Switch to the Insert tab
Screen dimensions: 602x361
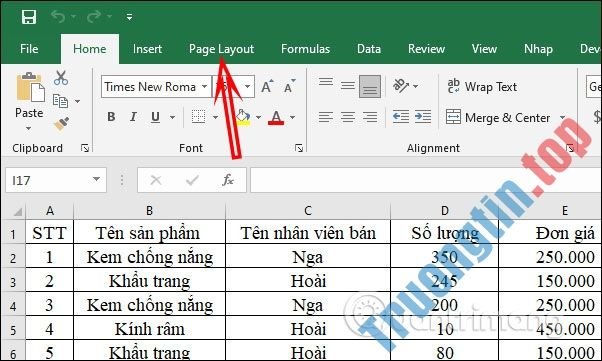[147, 49]
